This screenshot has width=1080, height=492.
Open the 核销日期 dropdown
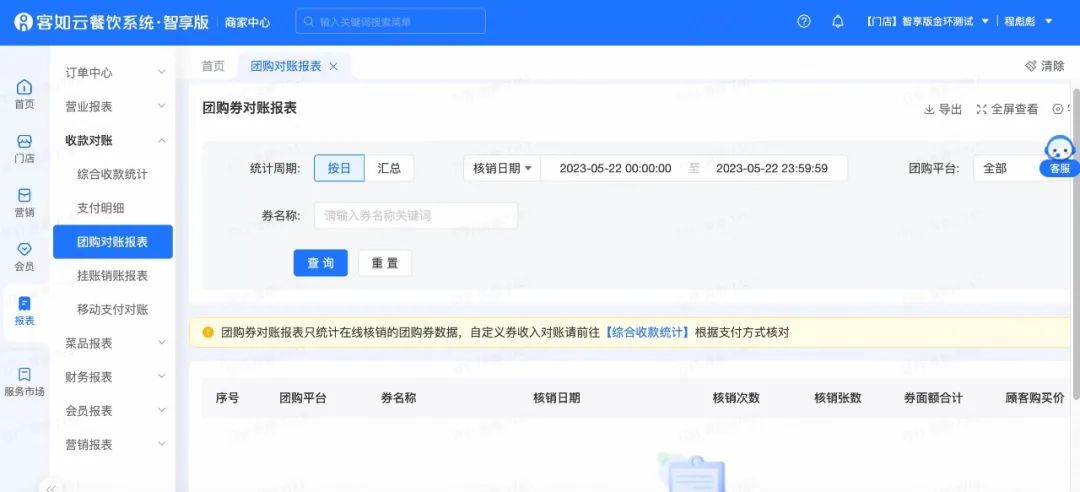[x=502, y=168]
